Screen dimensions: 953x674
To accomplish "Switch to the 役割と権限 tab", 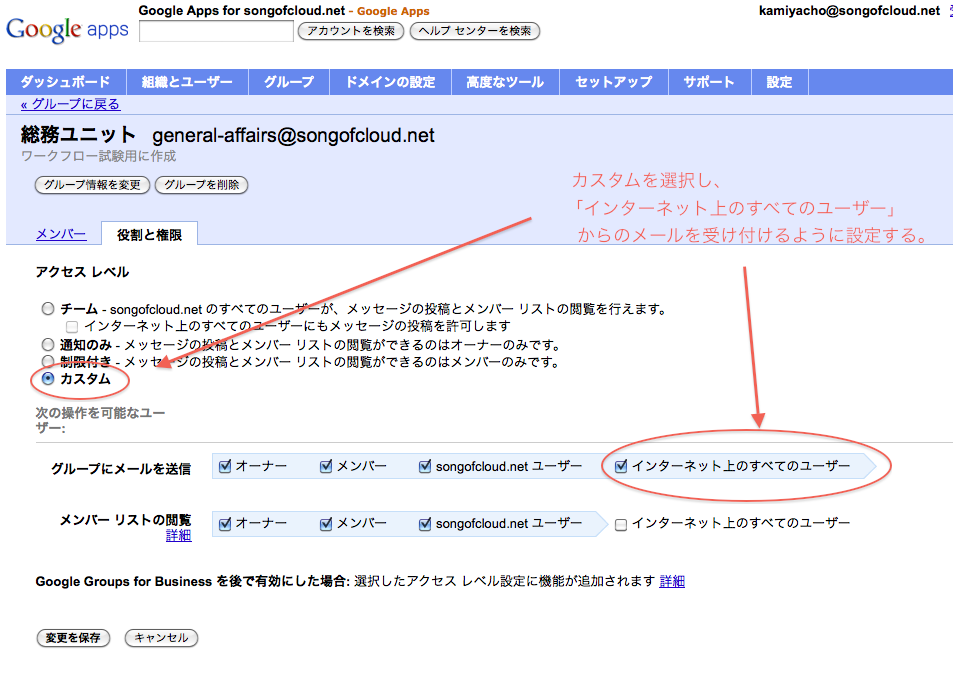I will click(x=150, y=234).
